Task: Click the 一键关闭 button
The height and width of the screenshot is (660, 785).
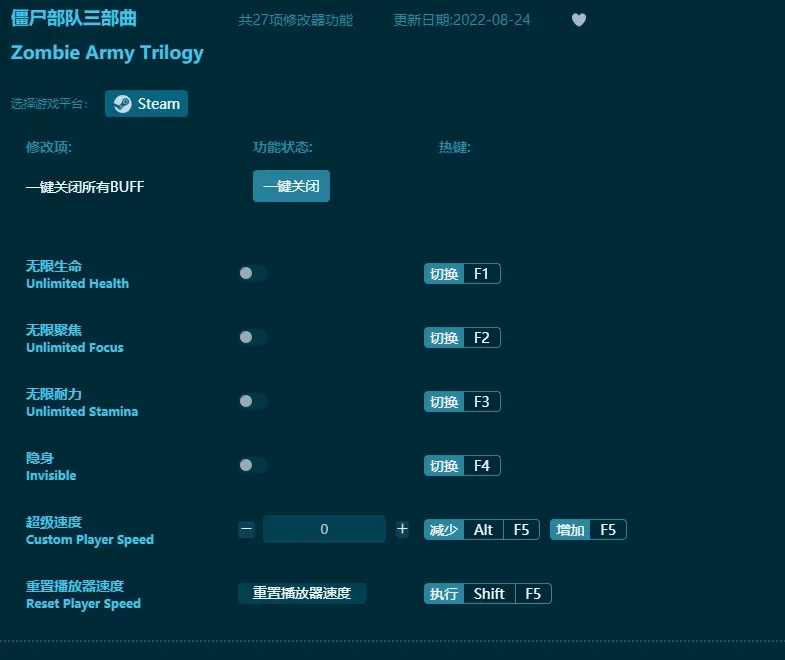Action: (291, 186)
